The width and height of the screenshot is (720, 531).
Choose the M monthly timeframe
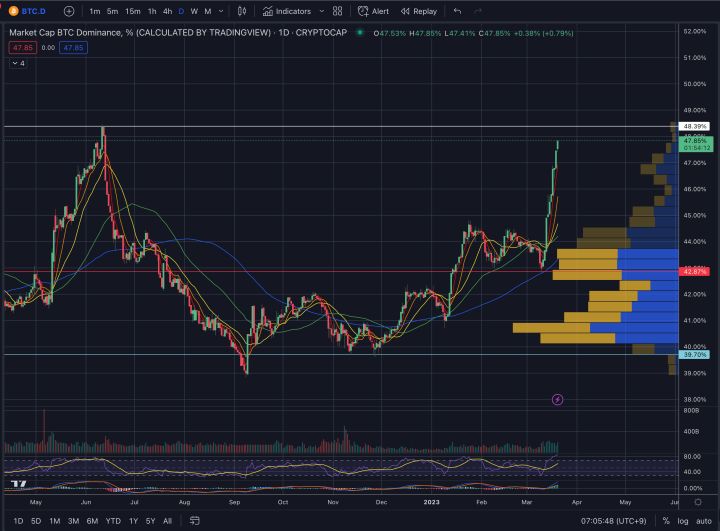coord(208,11)
